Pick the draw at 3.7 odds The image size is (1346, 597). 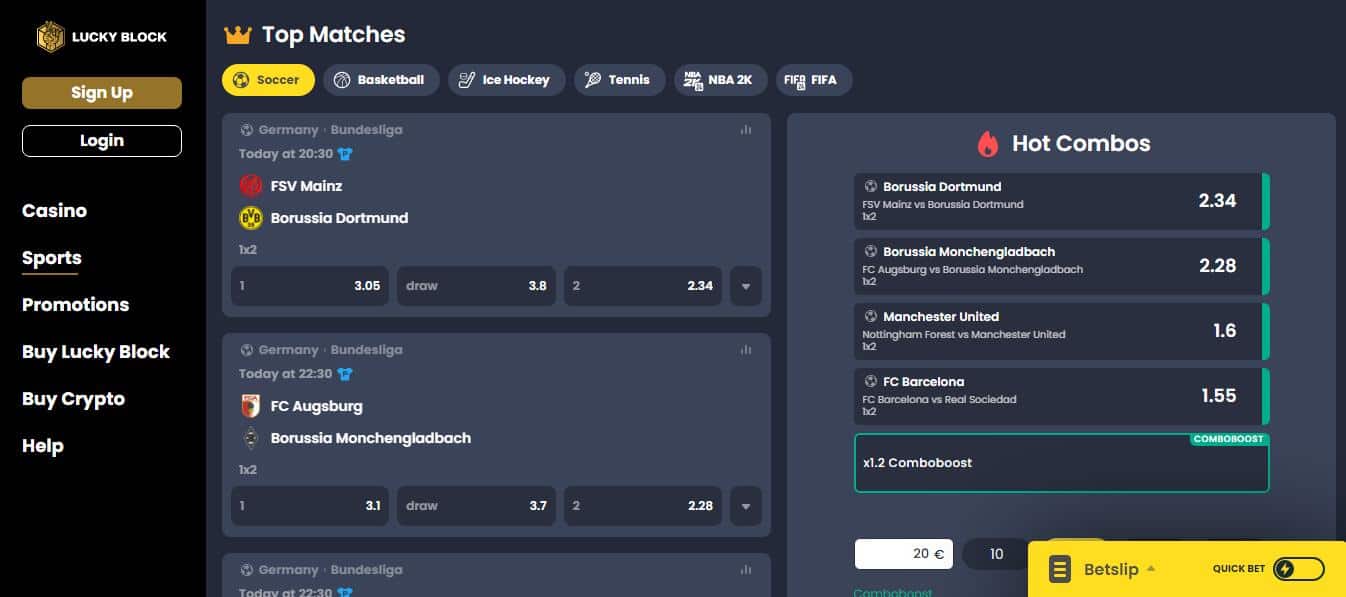(476, 506)
